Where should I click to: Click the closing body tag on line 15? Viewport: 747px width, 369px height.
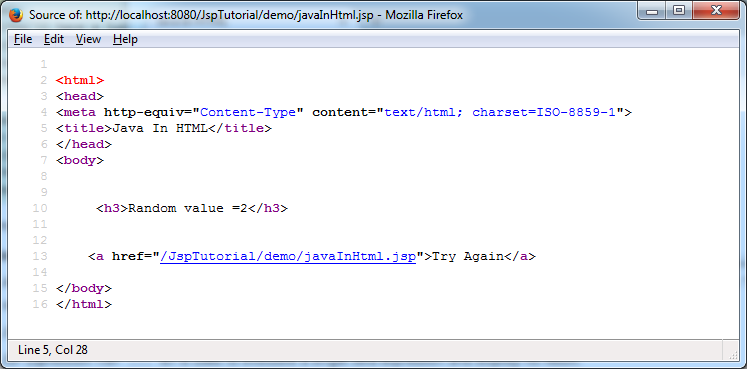84,289
